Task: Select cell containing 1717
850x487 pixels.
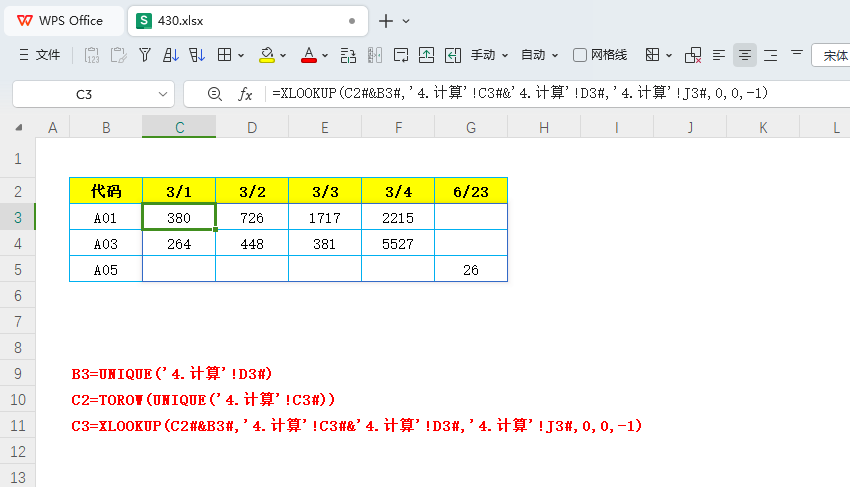Action: coord(325,217)
